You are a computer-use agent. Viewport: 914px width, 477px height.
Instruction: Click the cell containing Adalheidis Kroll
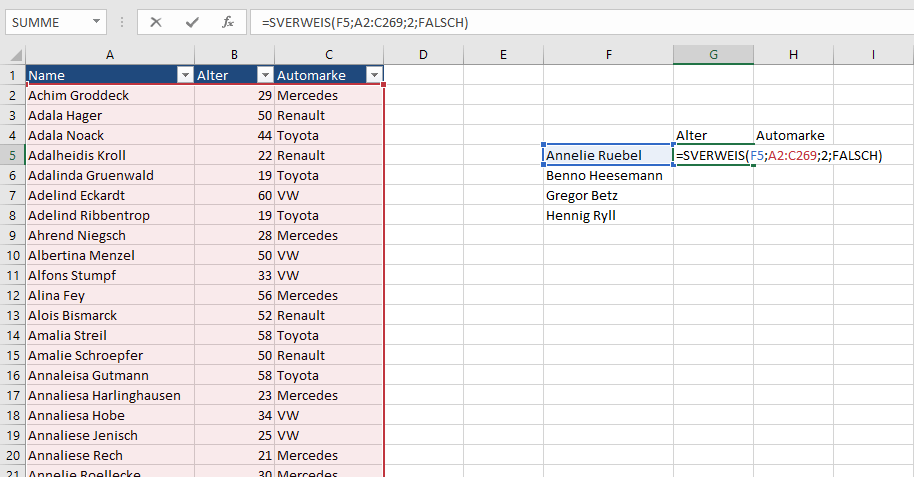tap(110, 156)
